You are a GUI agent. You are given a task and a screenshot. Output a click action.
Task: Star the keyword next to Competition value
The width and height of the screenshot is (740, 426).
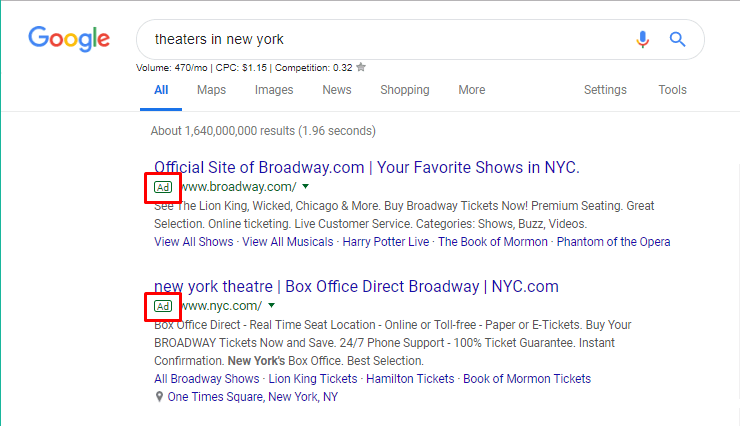(x=361, y=67)
